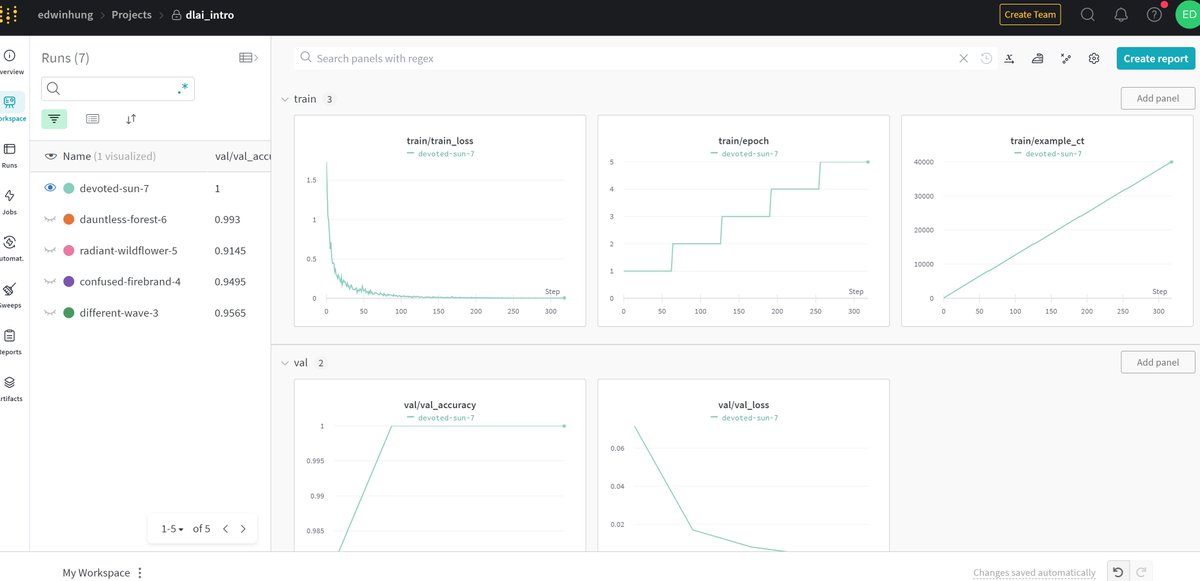
Task: Open the val/val_loss chart panel
Action: [x=743, y=465]
